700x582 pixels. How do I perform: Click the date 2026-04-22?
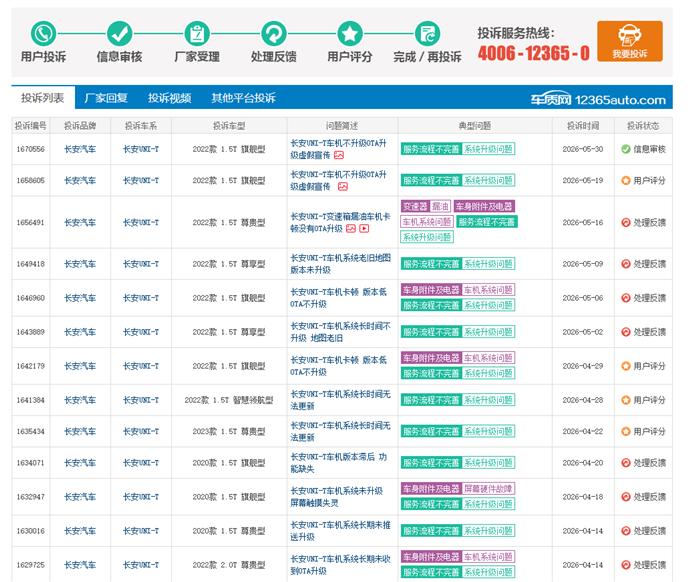pyautogui.click(x=583, y=432)
